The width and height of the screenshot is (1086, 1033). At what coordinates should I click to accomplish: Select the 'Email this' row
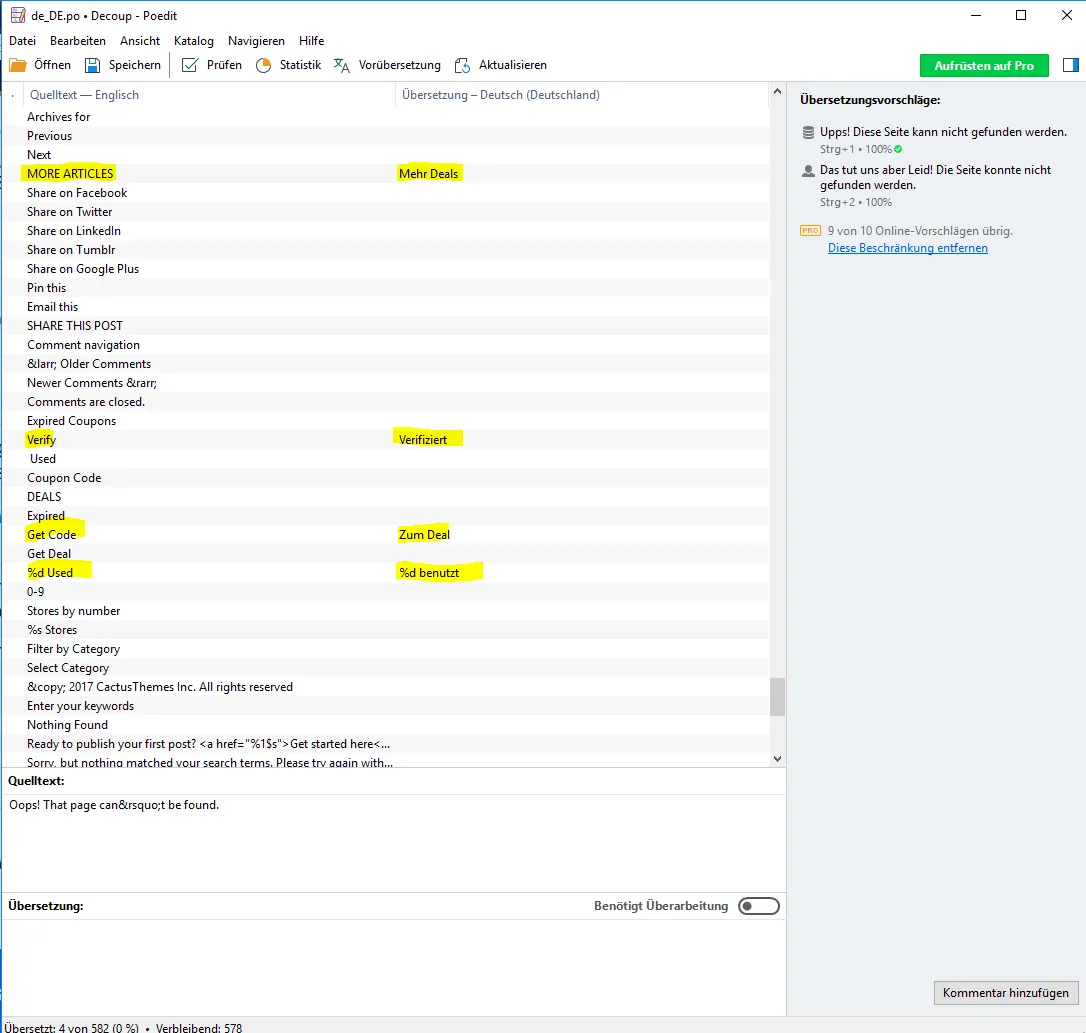pyautogui.click(x=386, y=306)
